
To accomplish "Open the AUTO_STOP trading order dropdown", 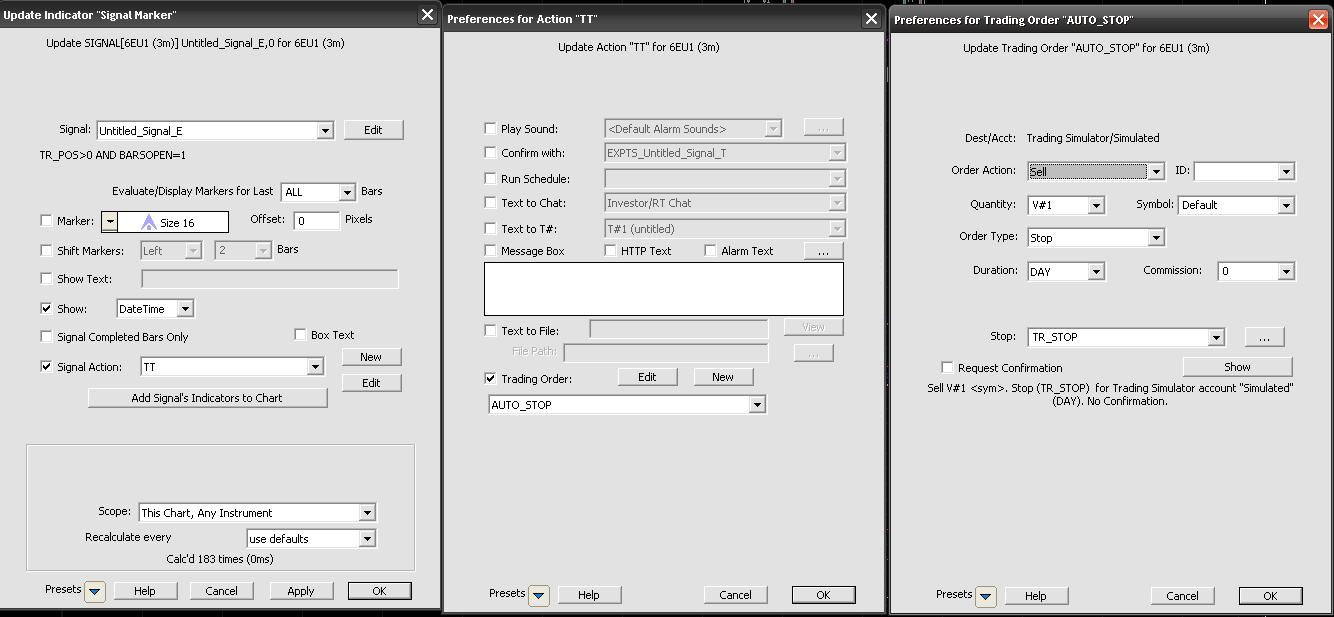I will pos(757,405).
